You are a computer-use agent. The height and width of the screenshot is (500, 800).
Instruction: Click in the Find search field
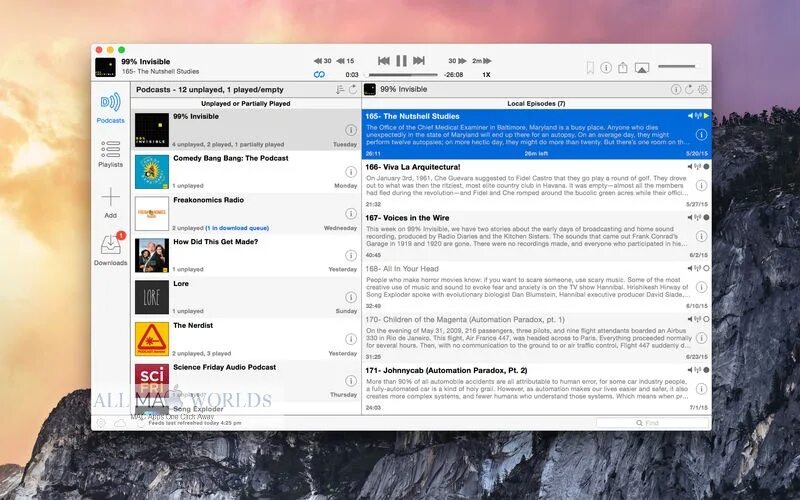tap(653, 423)
